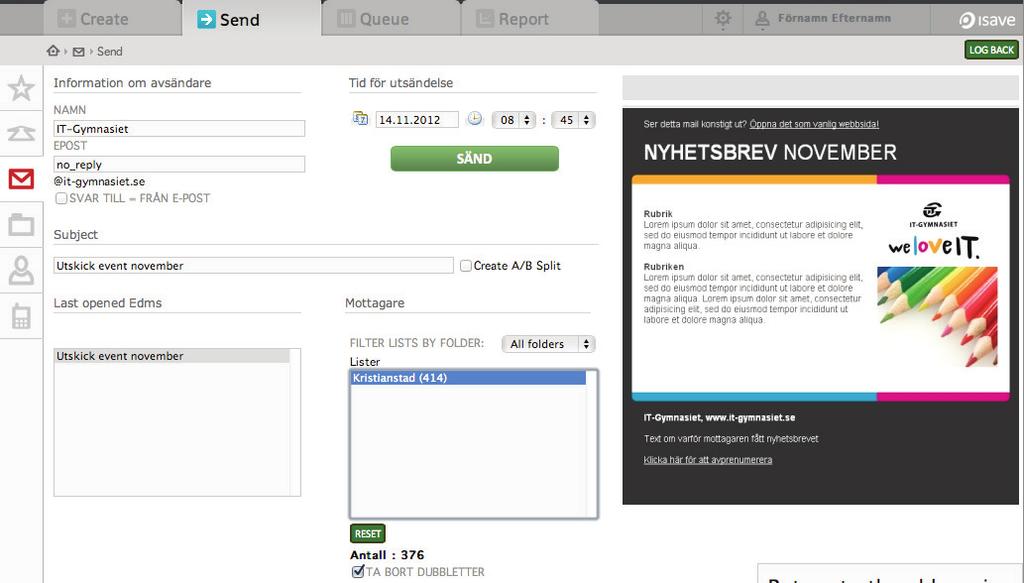Screen dimensions: 1024x583
Task: Open the Create tab
Action: pos(112,19)
